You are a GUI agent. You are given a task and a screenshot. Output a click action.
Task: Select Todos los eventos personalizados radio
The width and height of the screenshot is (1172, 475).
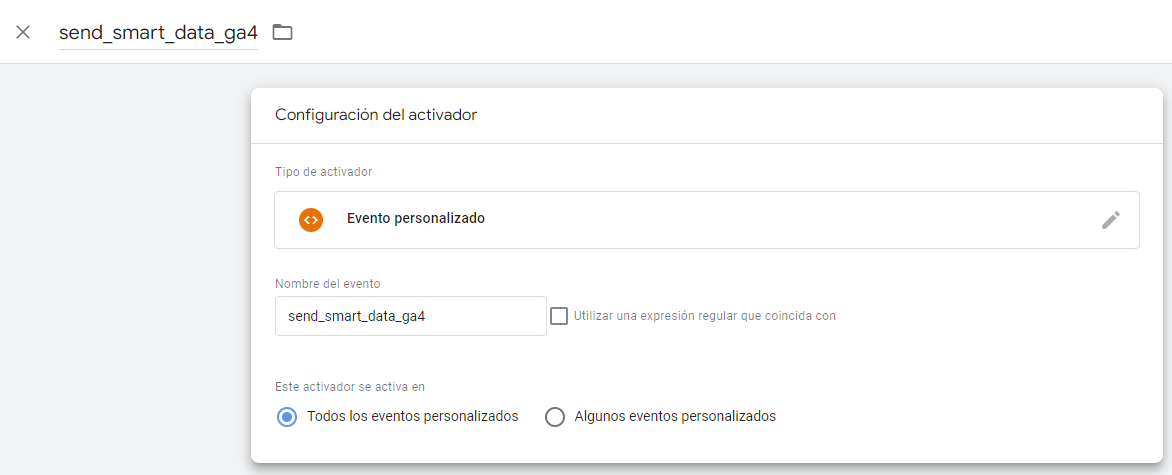pos(287,417)
